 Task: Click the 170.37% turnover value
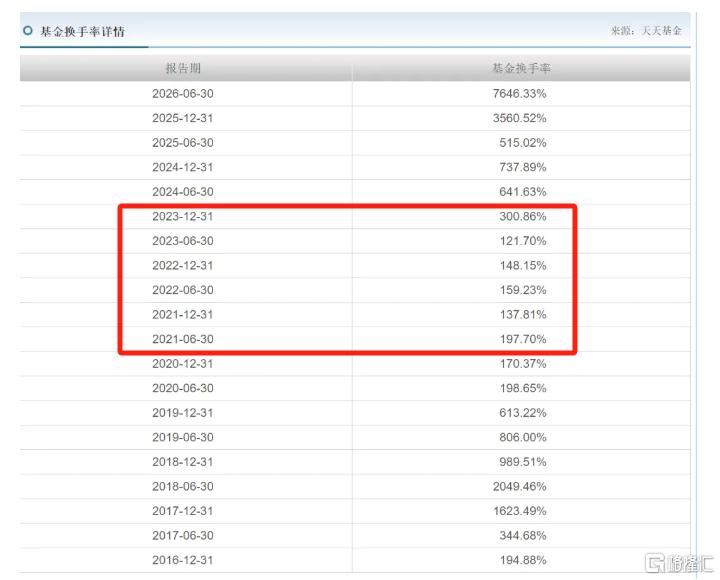[523, 364]
